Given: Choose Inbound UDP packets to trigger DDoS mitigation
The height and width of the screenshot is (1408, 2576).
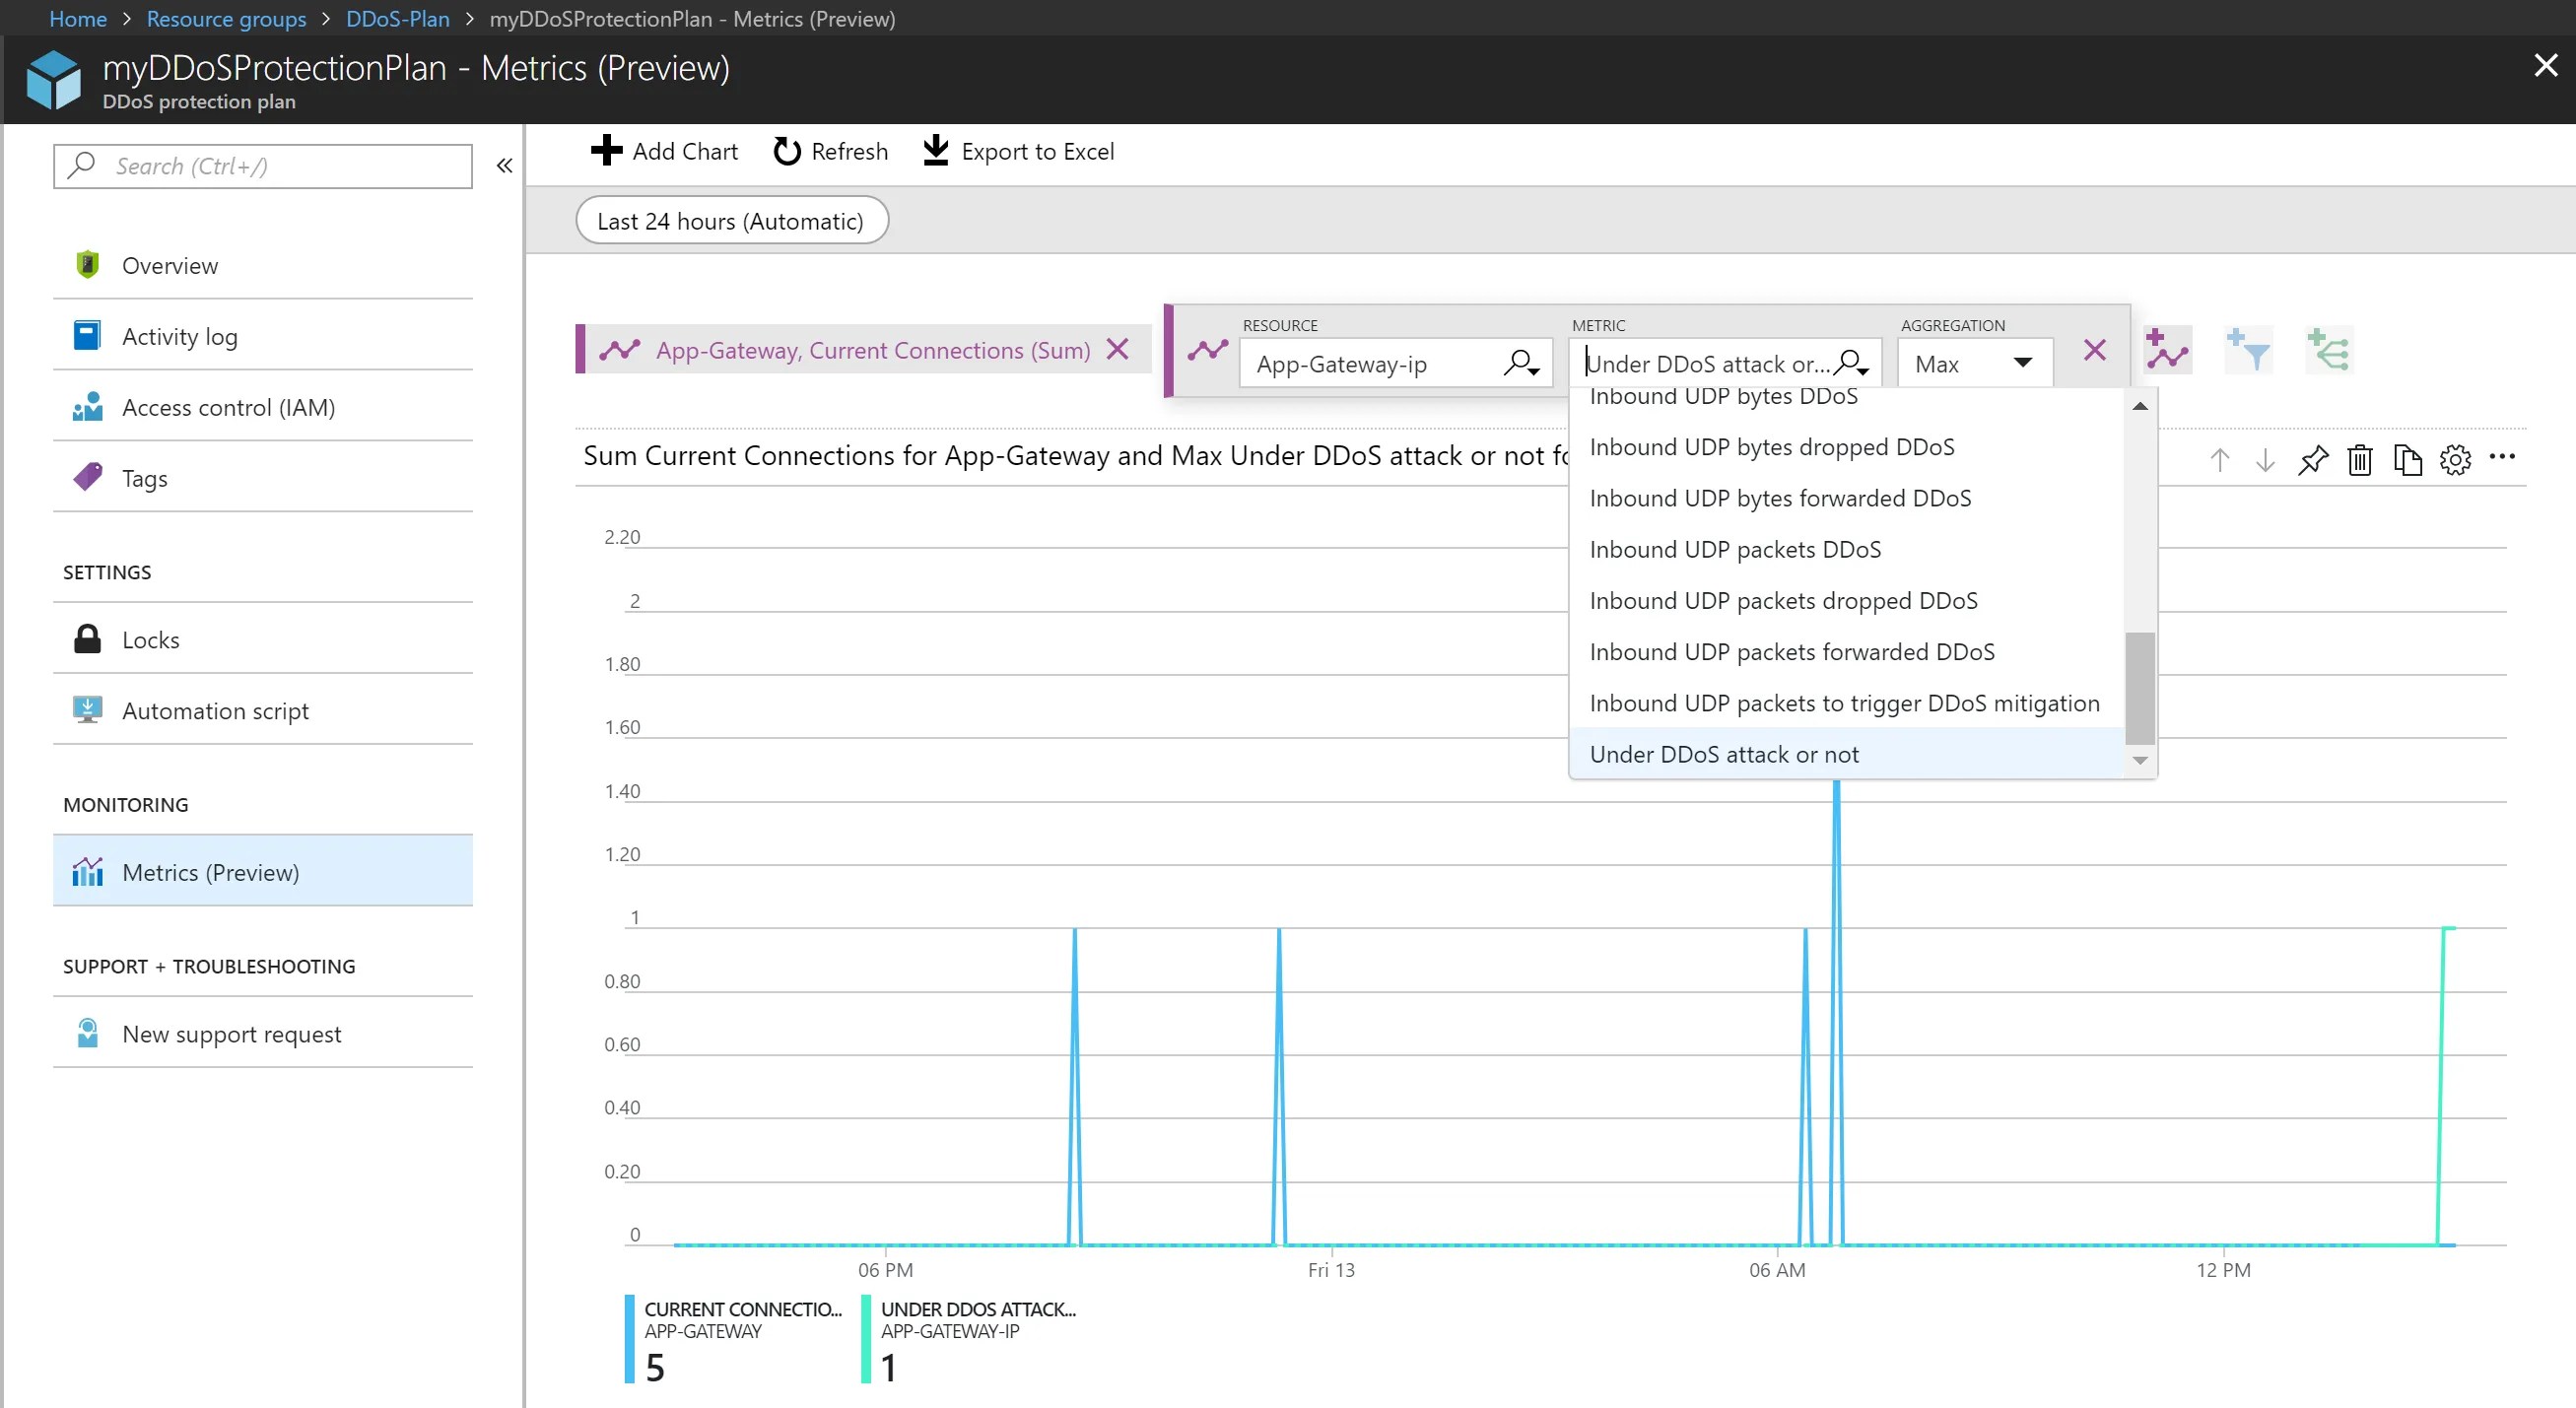Looking at the screenshot, I should click(x=1847, y=703).
